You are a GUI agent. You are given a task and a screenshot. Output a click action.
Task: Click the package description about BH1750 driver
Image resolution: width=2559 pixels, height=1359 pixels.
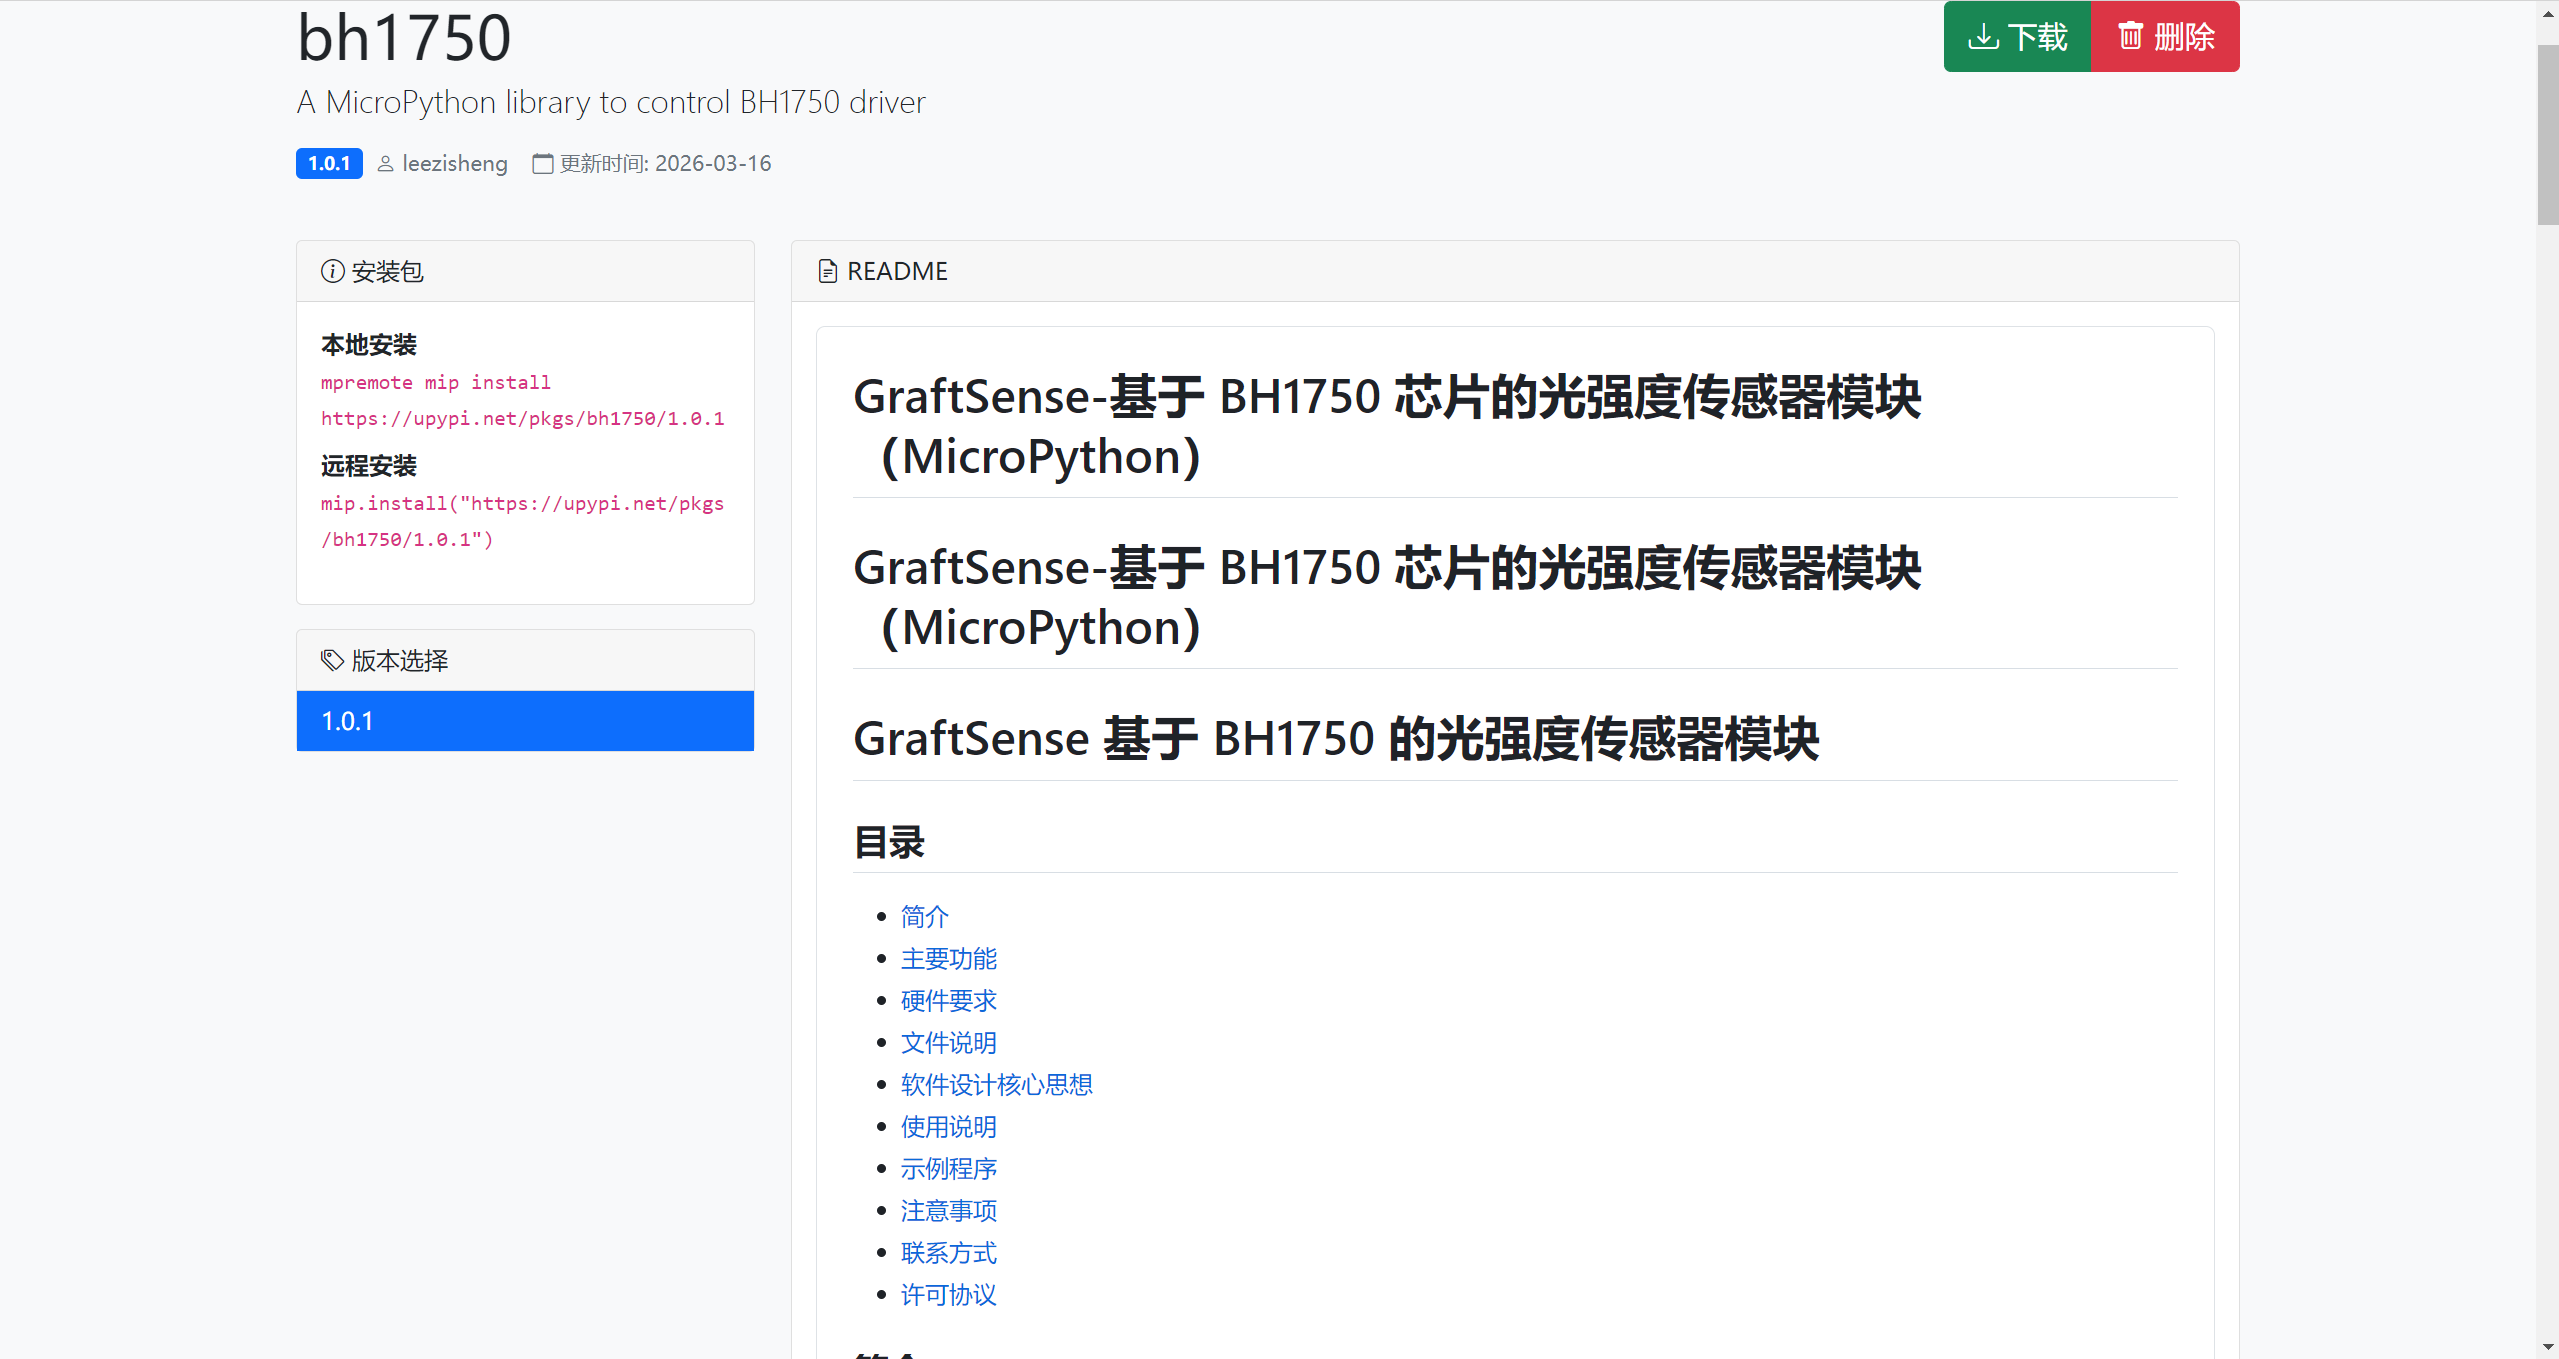(x=611, y=102)
